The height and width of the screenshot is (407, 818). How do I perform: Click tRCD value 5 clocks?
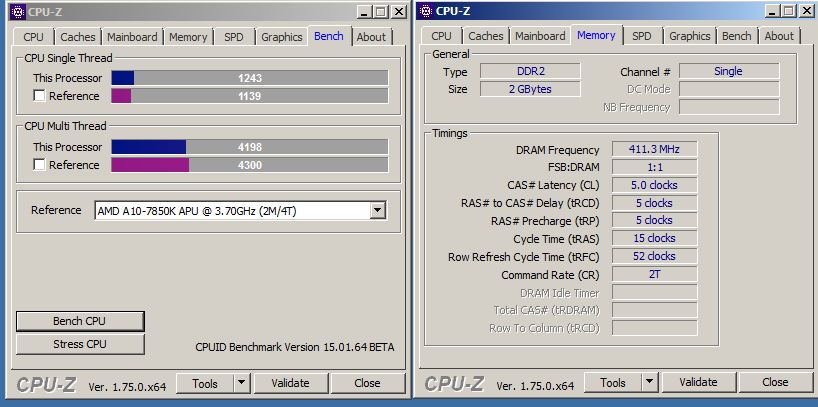[654, 203]
